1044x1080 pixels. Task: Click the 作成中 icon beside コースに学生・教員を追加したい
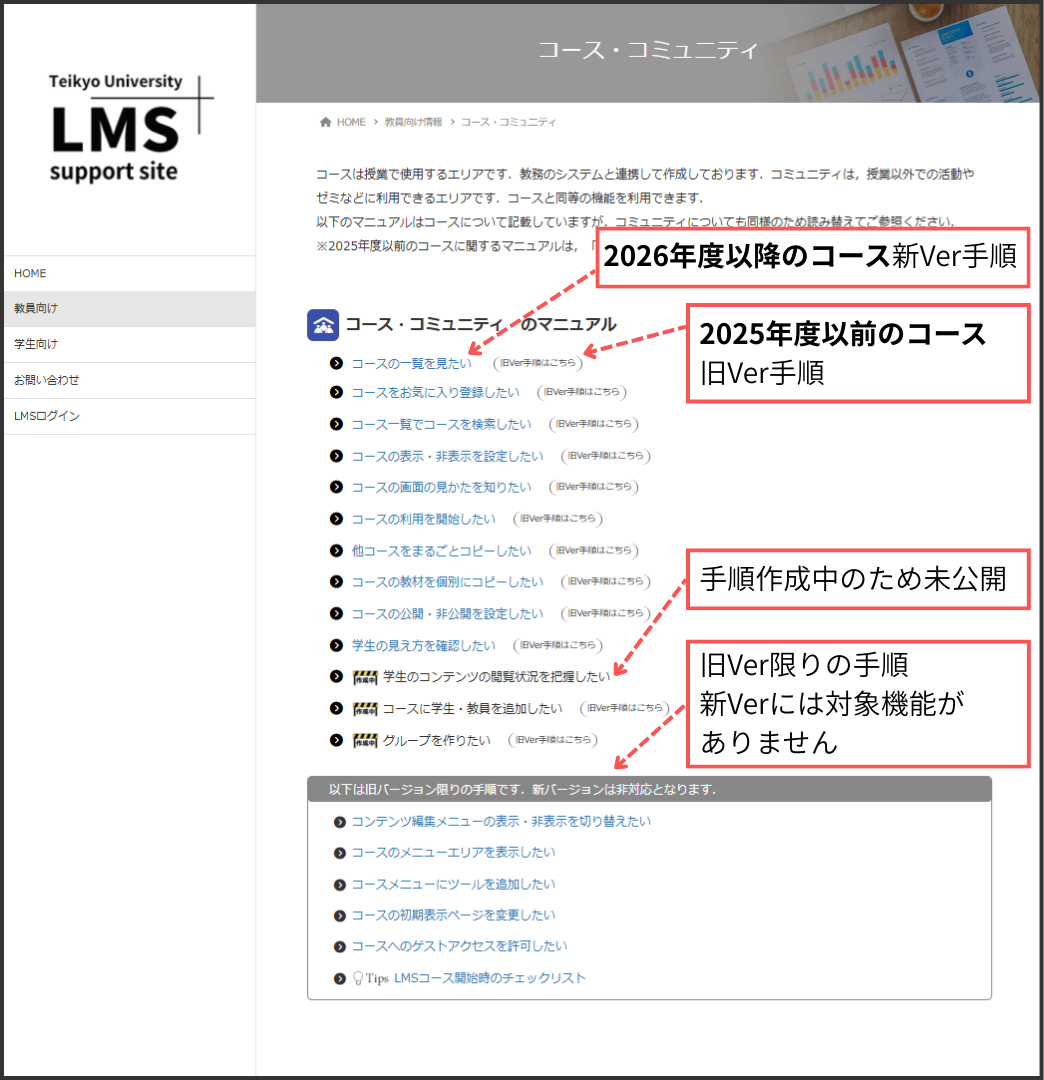click(x=365, y=709)
